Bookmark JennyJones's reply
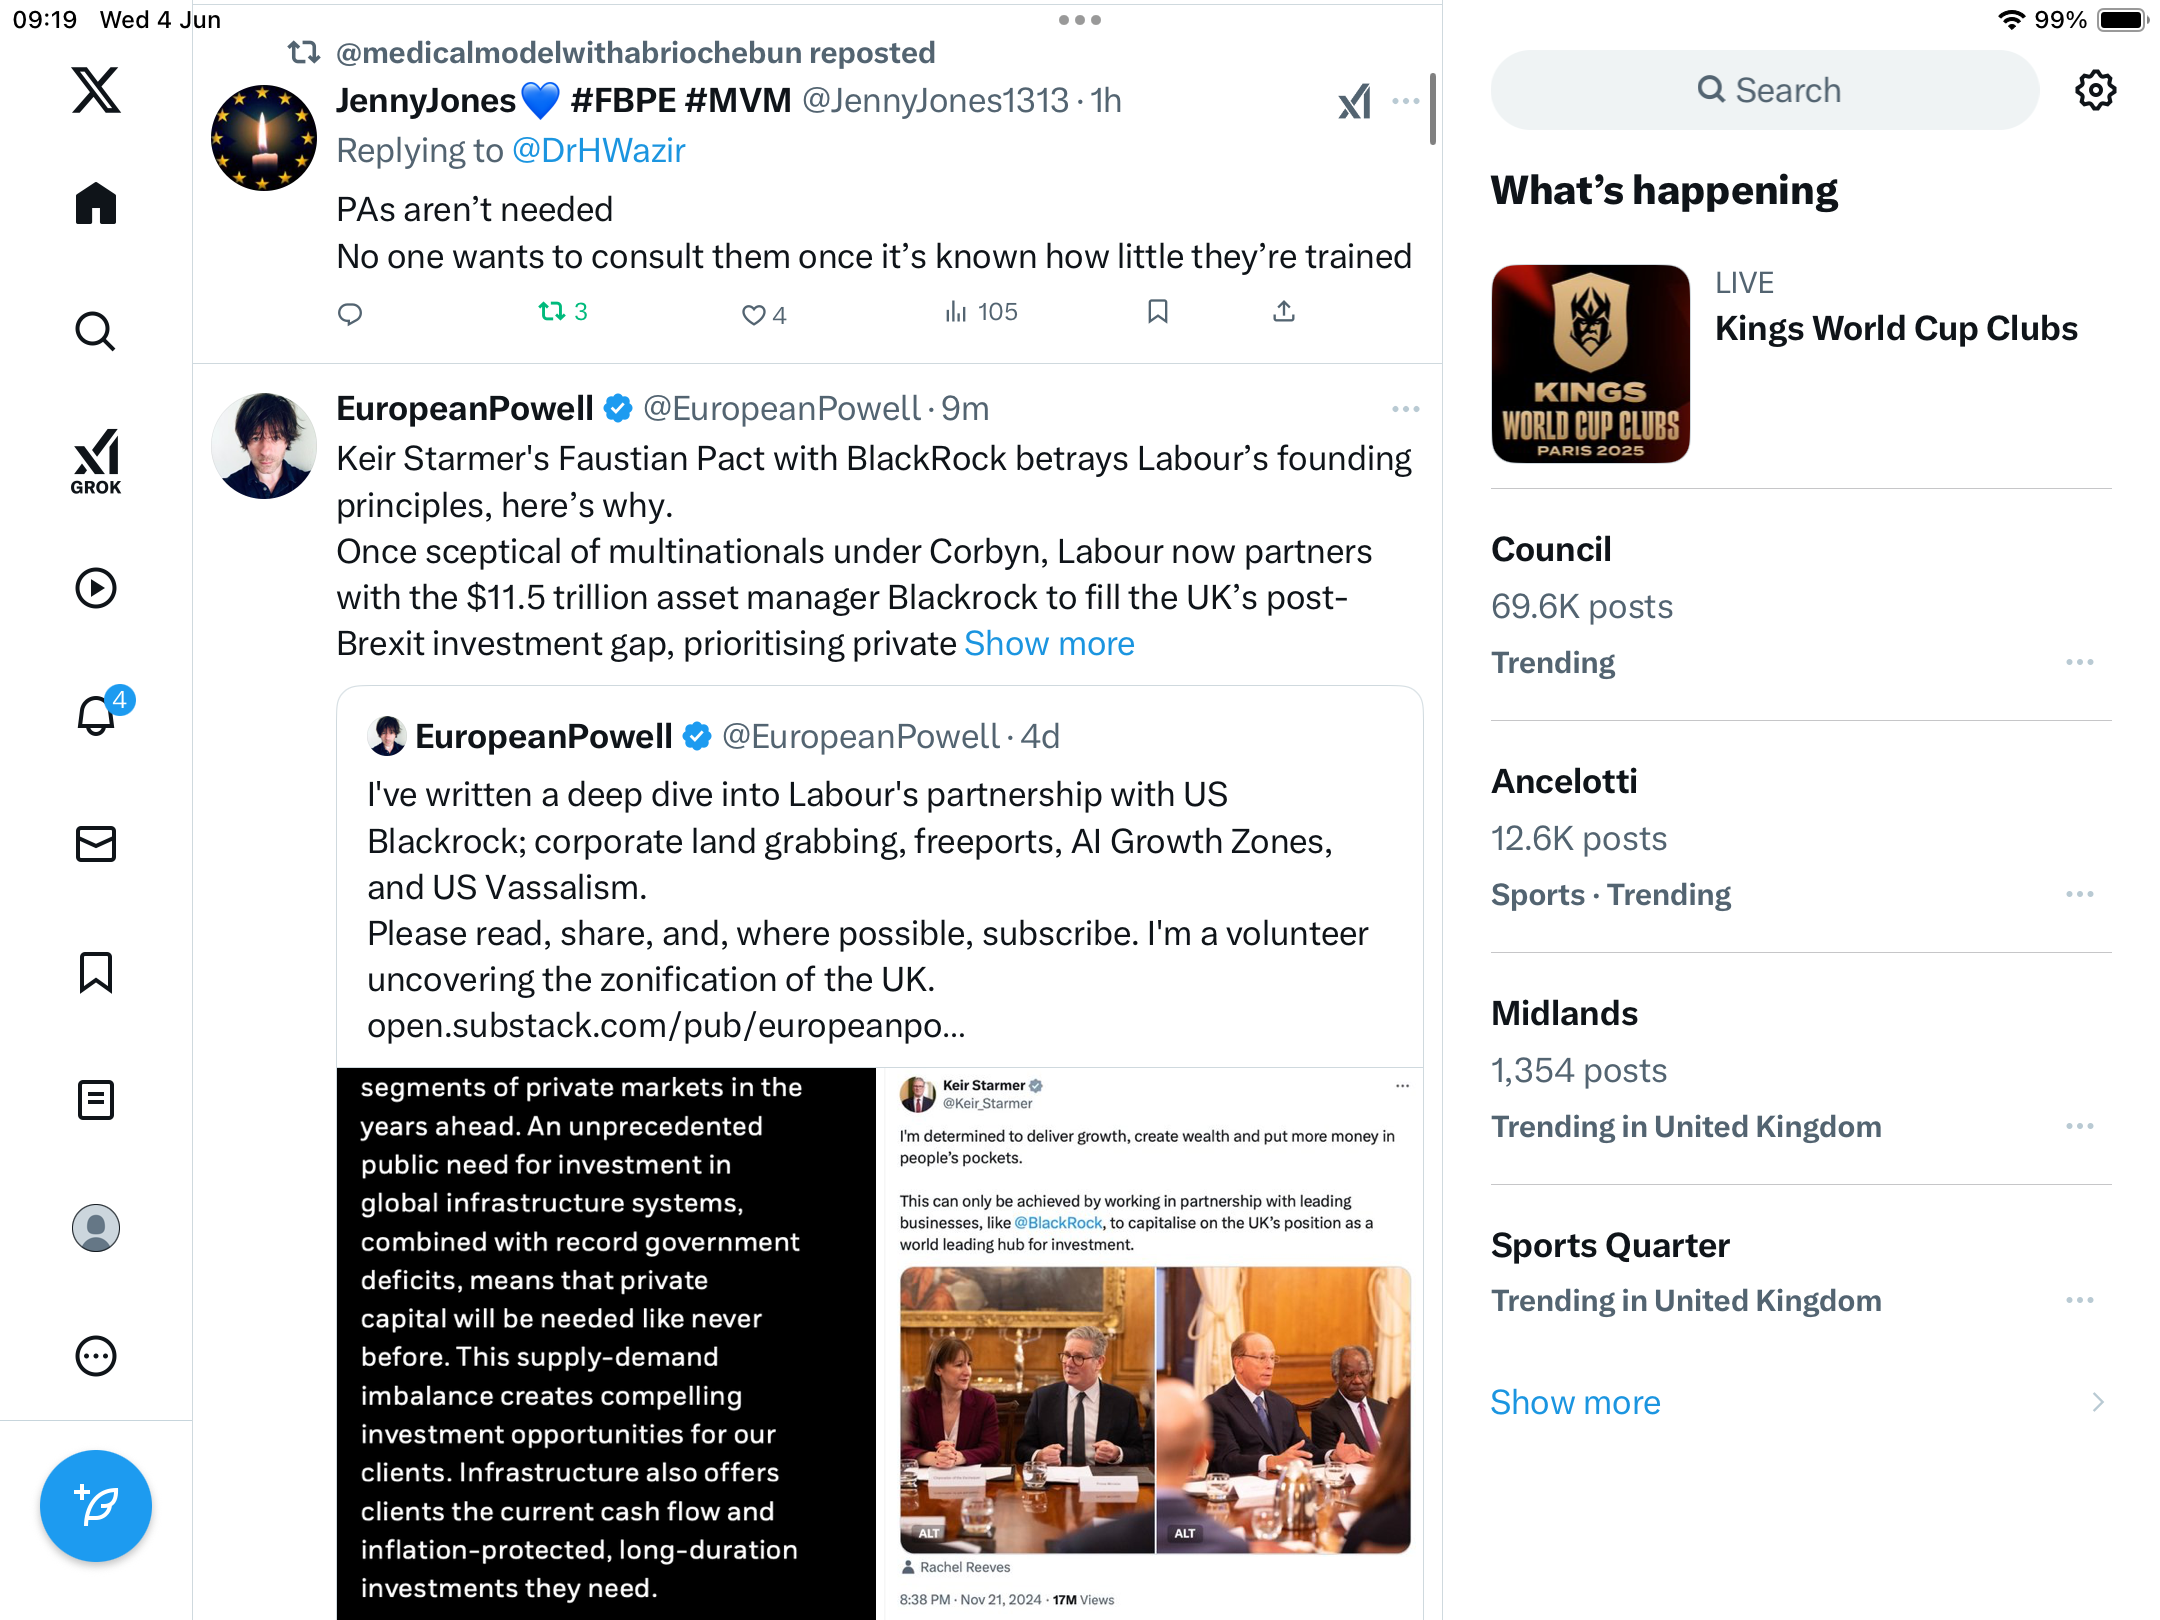The height and width of the screenshot is (1620, 2160). tap(1157, 312)
